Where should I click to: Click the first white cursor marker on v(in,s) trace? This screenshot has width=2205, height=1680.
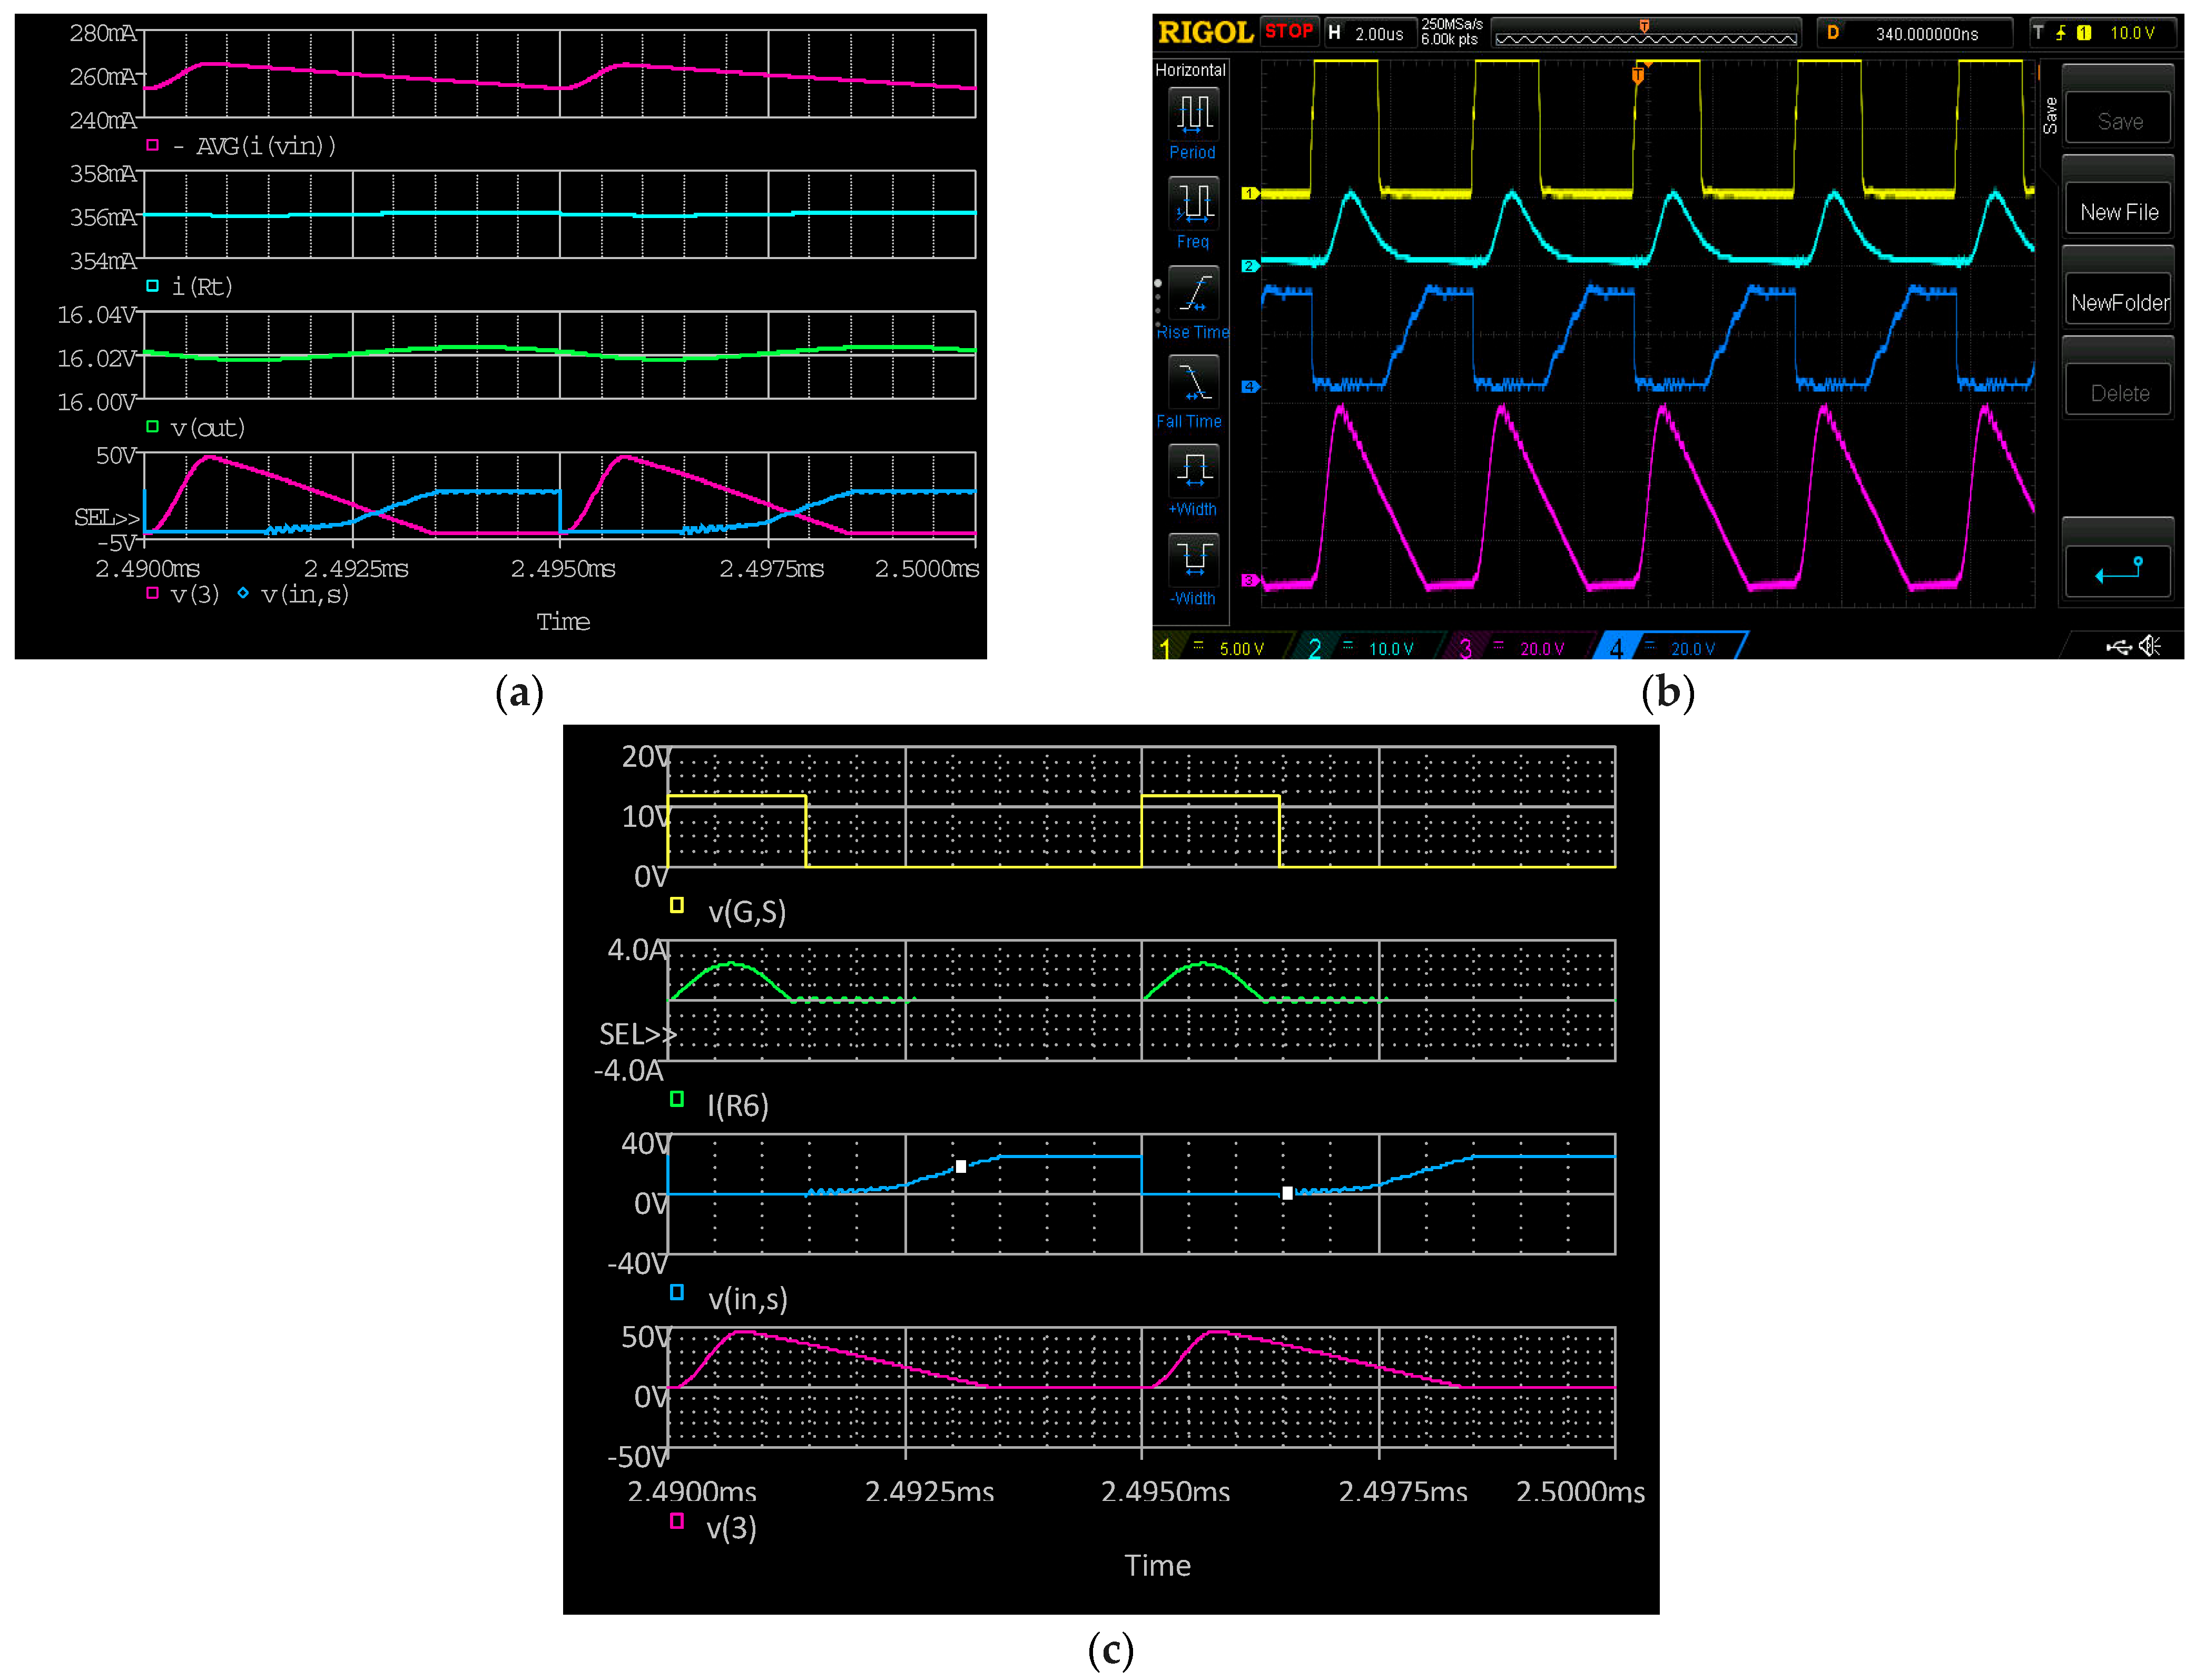click(961, 1167)
